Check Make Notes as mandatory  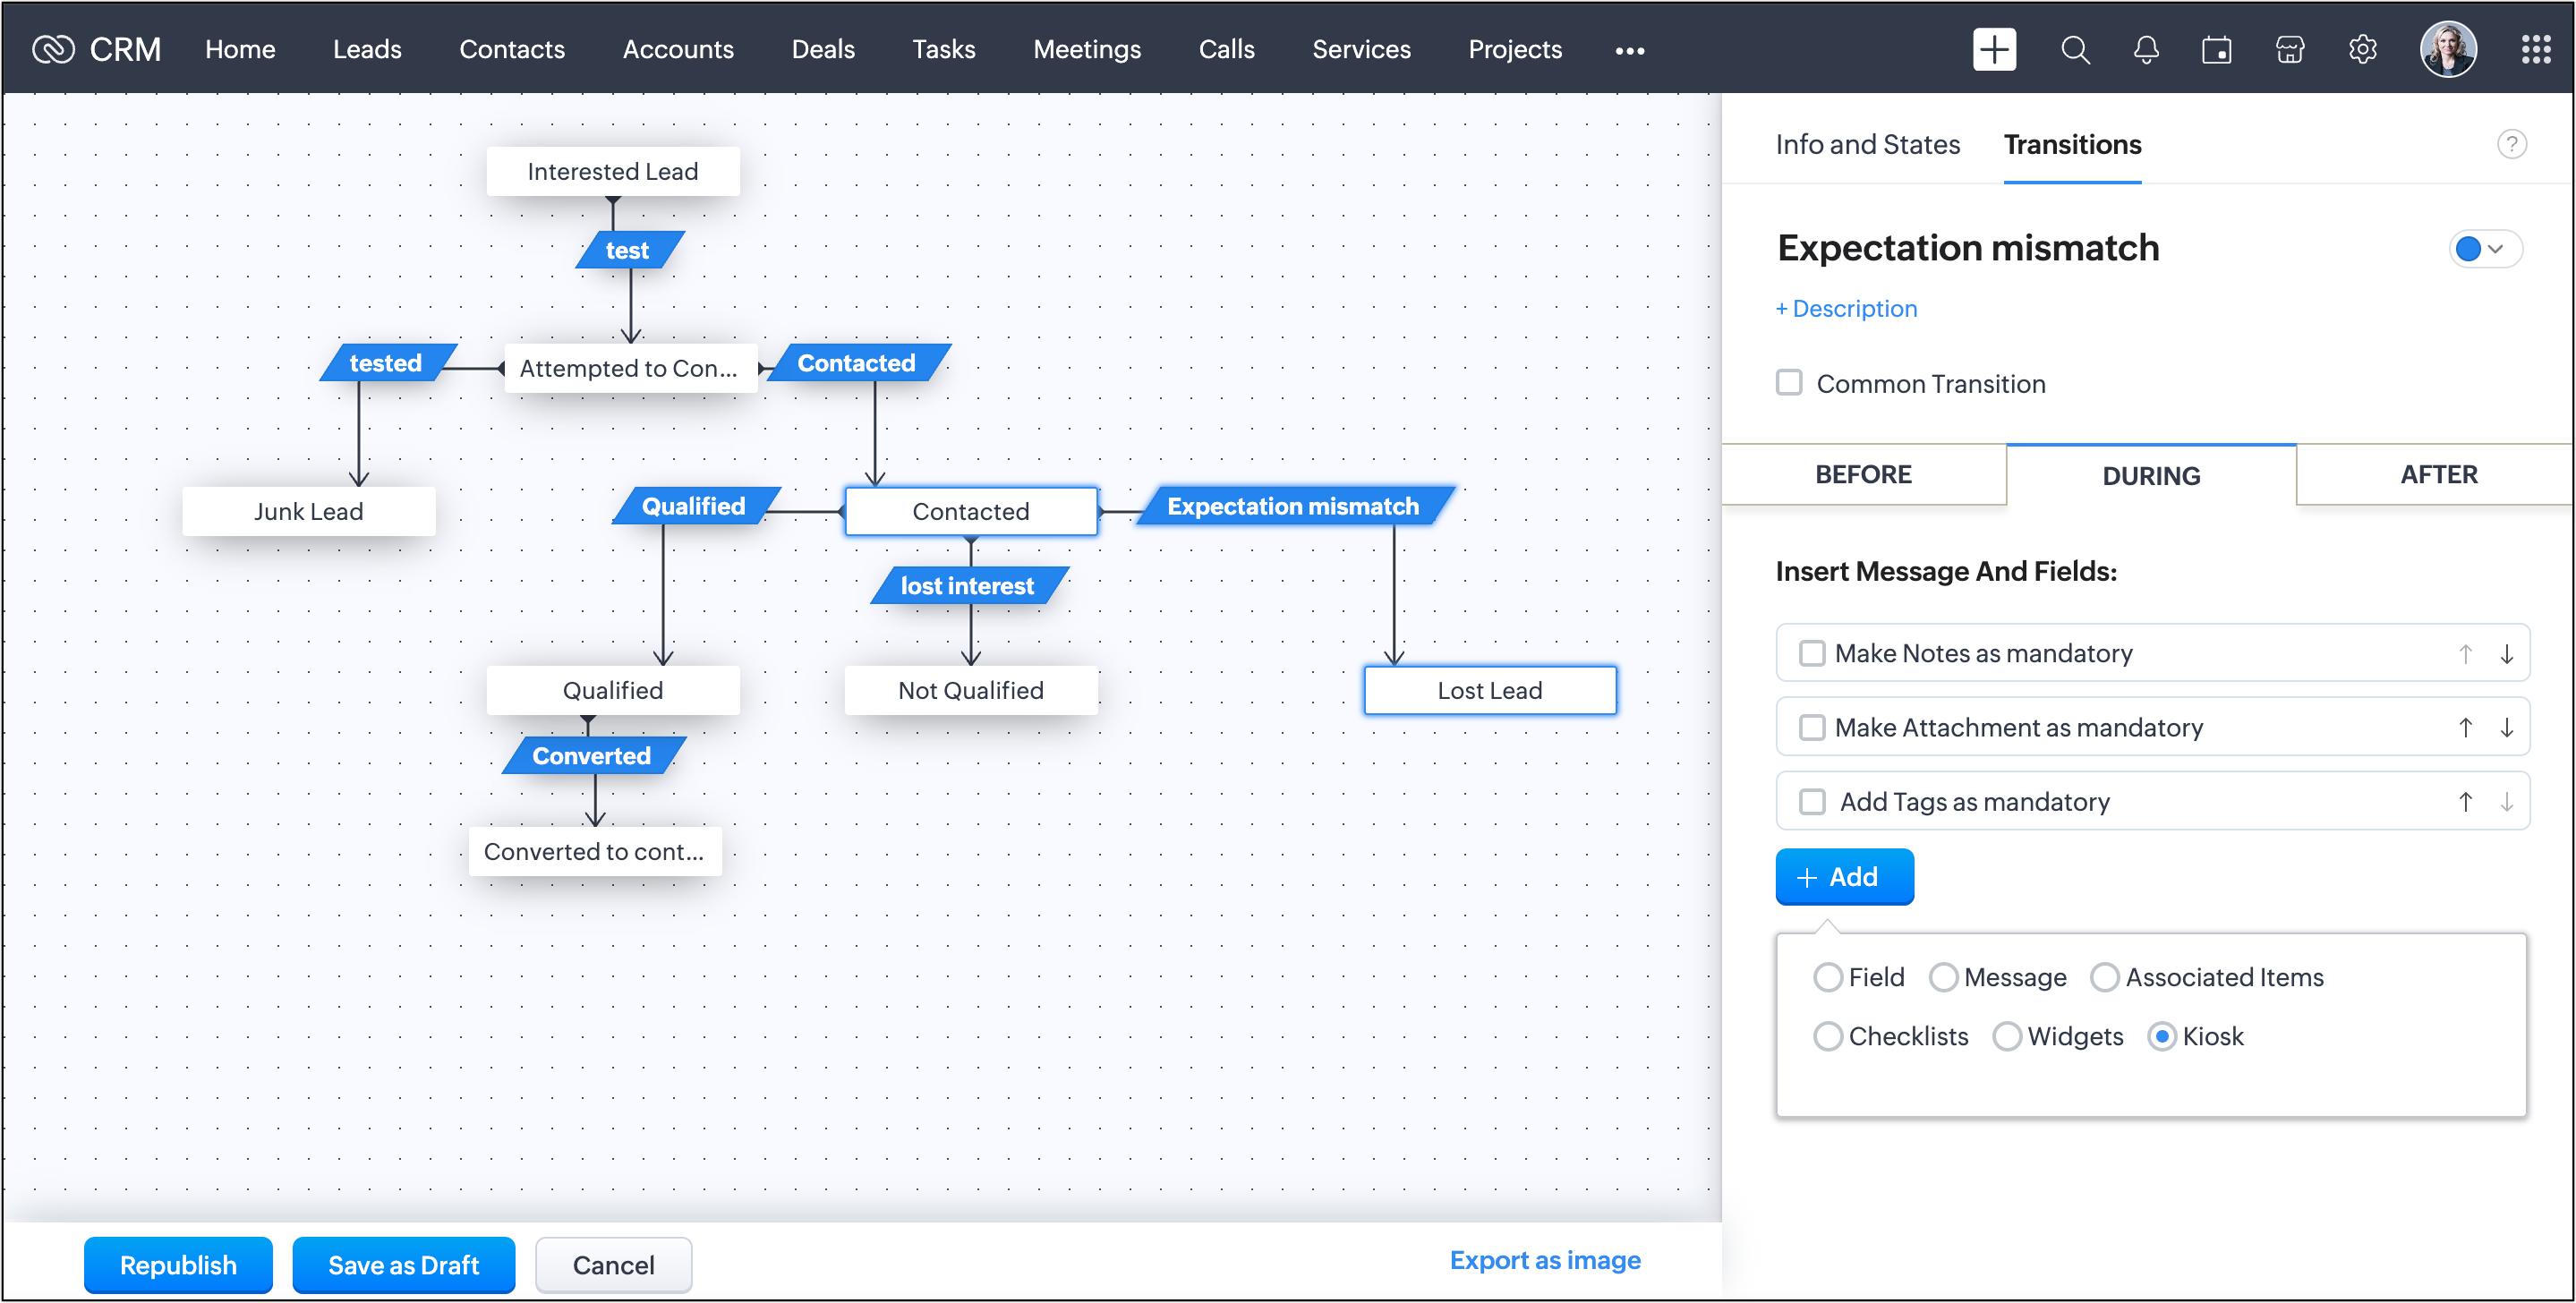[x=1812, y=653]
